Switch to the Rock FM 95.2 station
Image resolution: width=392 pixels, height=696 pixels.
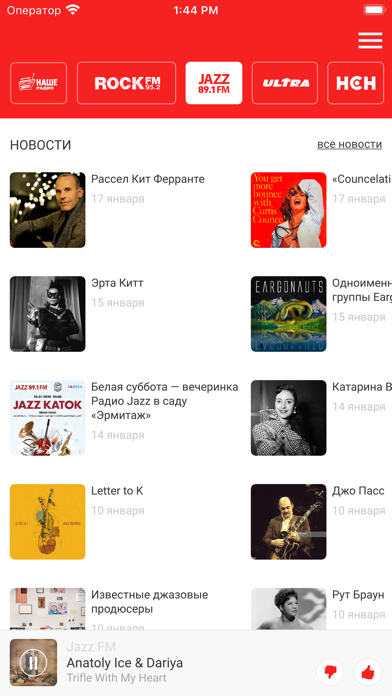[127, 83]
